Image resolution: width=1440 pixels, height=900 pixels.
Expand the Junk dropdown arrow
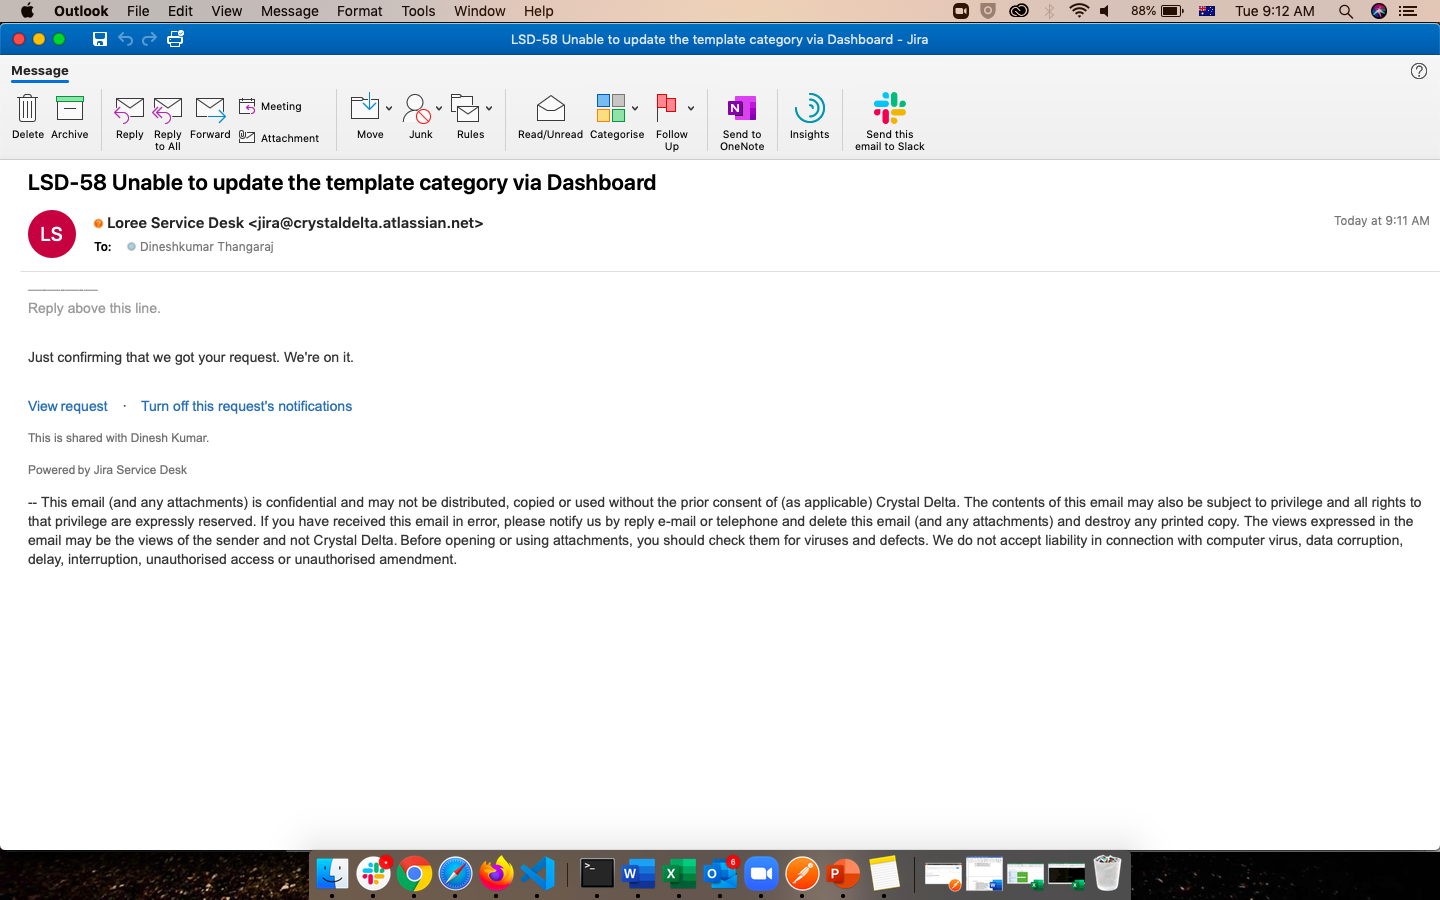click(x=439, y=108)
